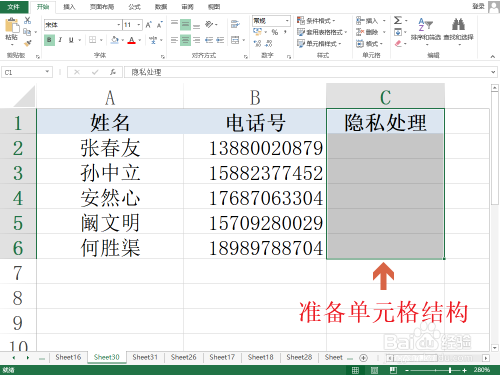Click the Cut scissors icon
The image size is (500, 375).
27,20
